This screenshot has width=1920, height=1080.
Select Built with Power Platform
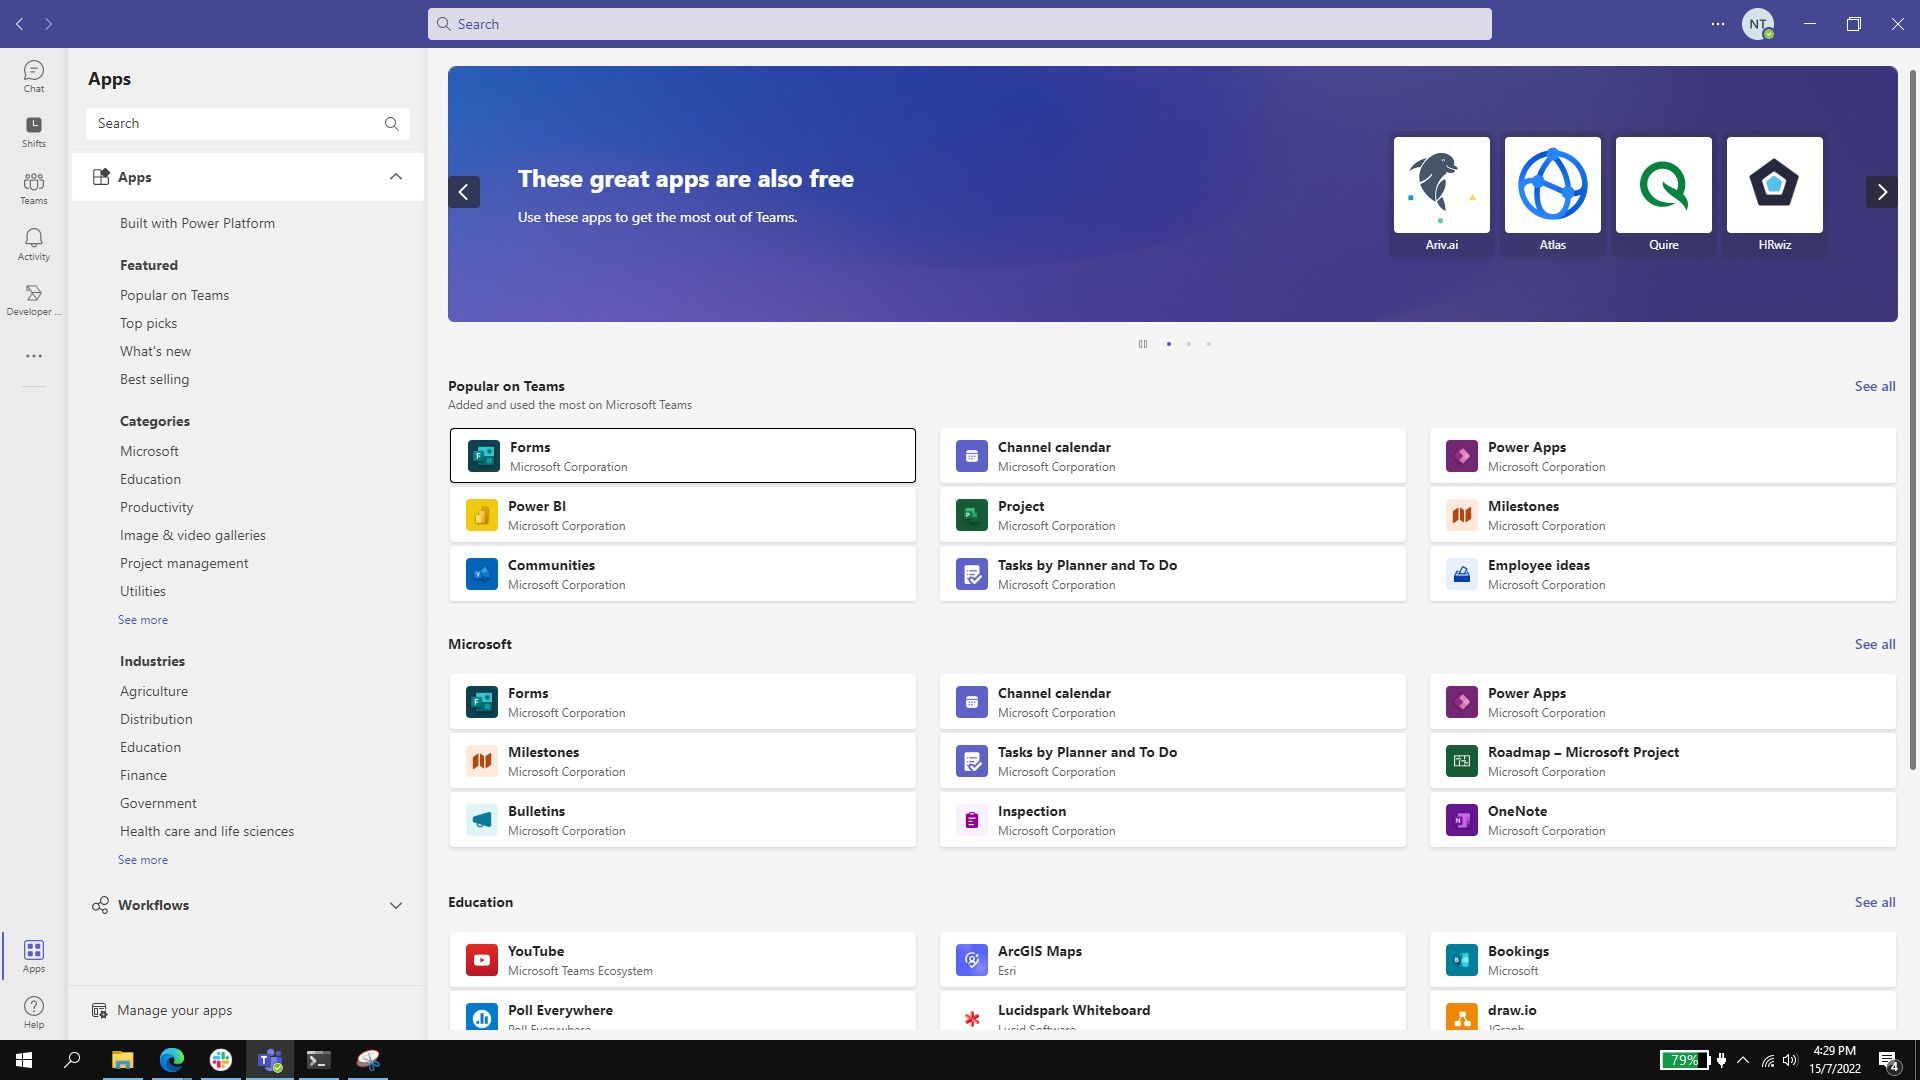click(x=197, y=223)
